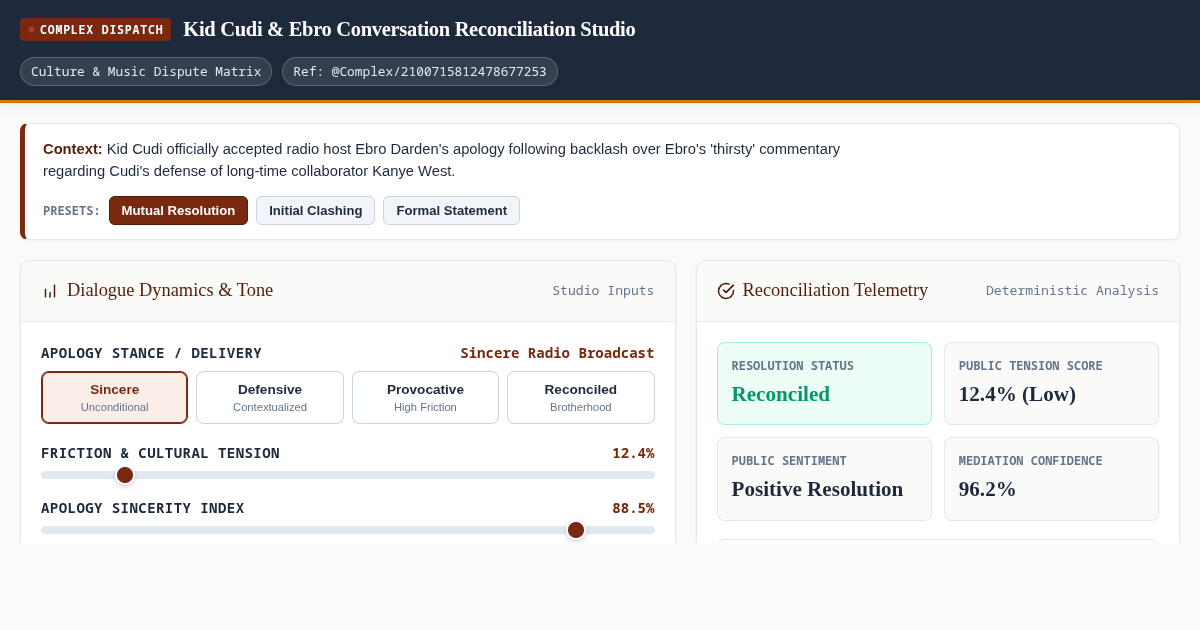
Task: Select the Sincere Unconditional stance option
Action: pos(114,398)
